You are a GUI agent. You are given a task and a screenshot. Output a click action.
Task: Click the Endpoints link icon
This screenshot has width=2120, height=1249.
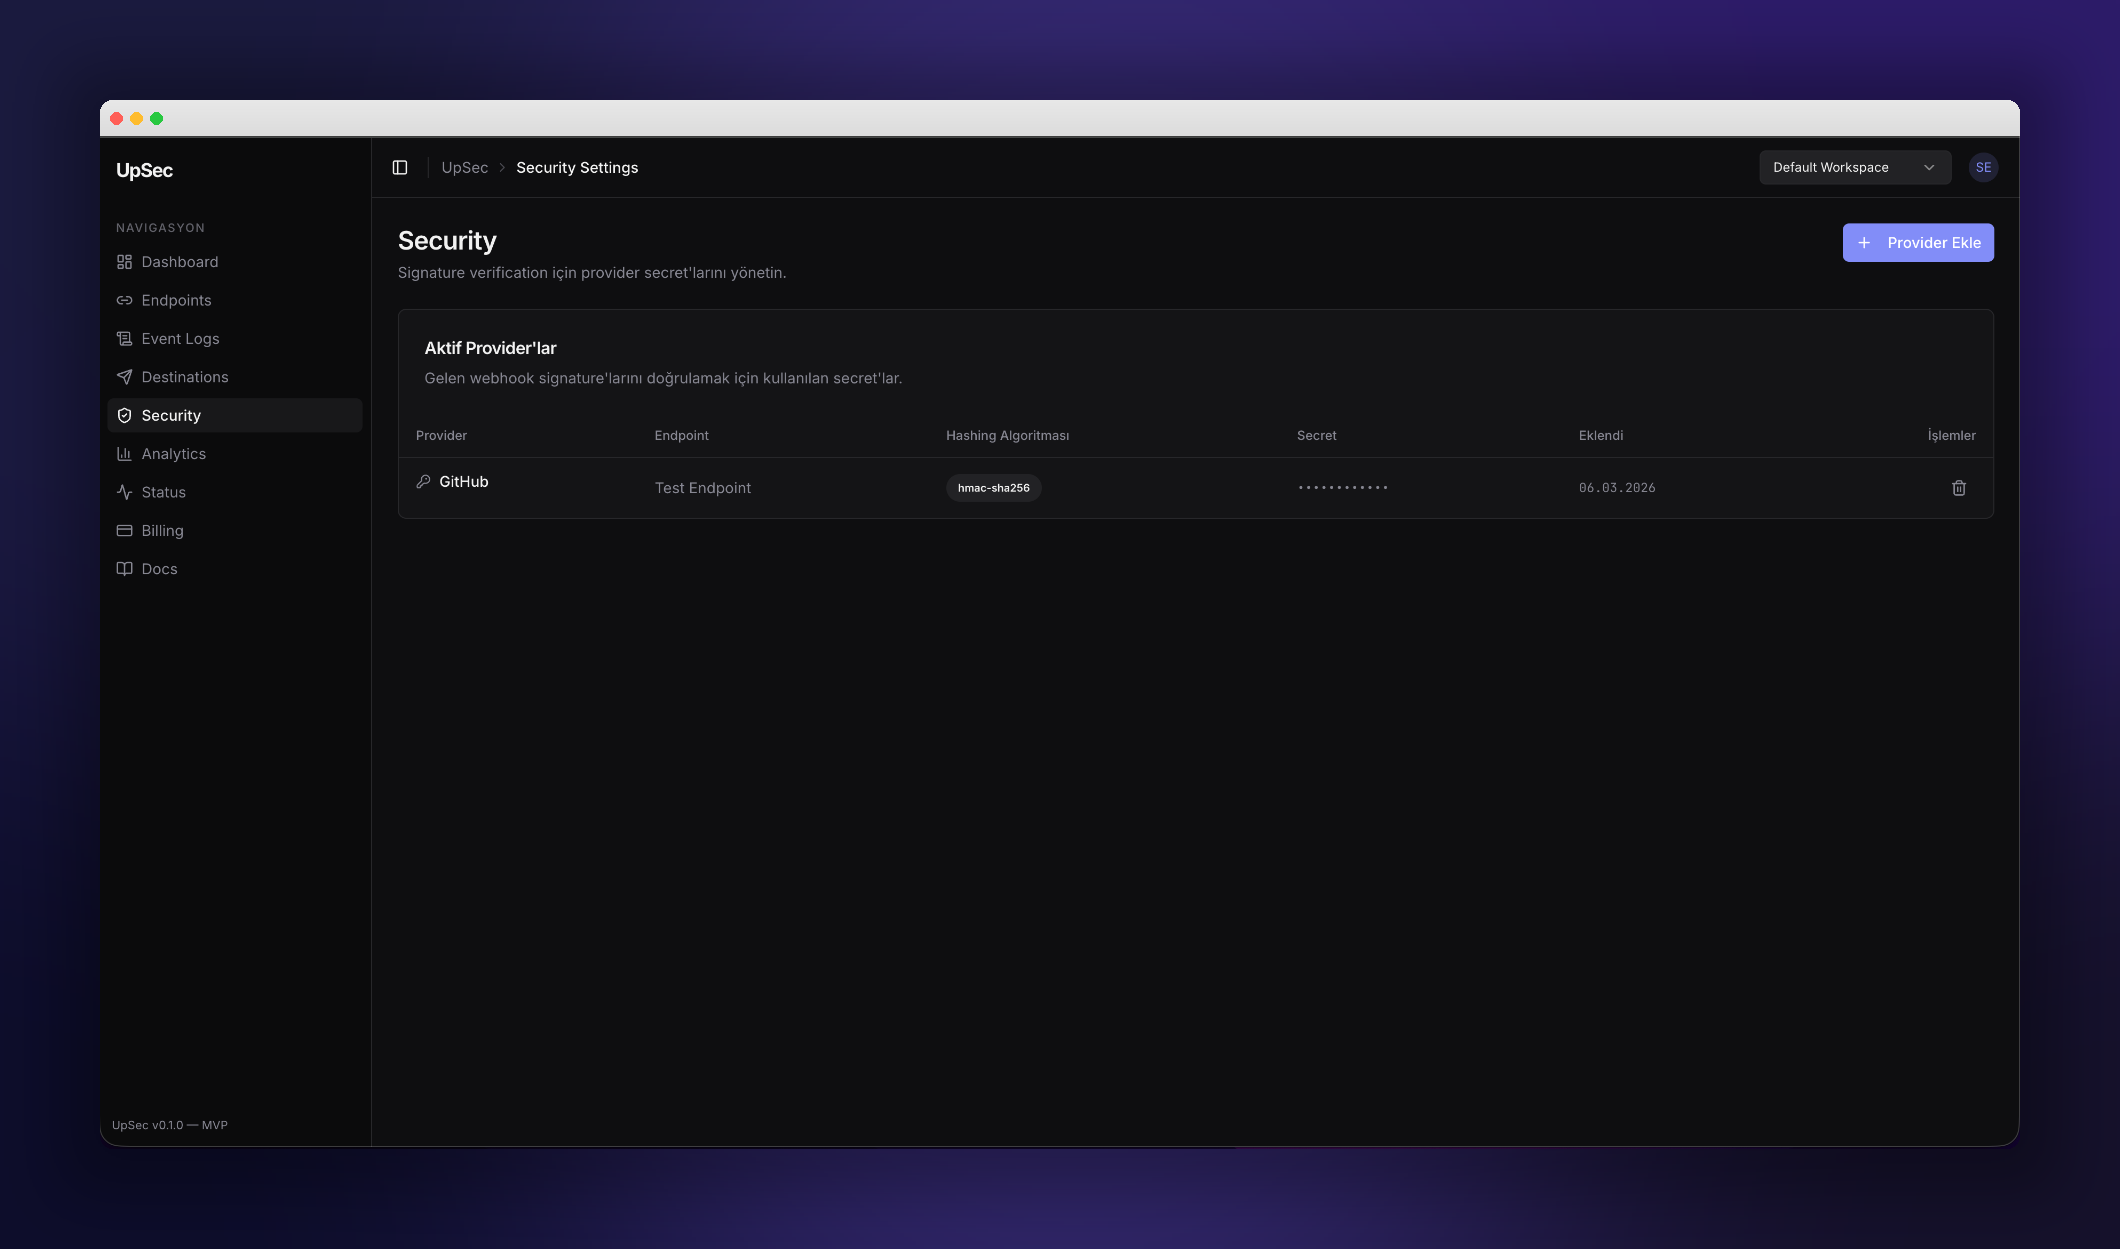click(124, 300)
